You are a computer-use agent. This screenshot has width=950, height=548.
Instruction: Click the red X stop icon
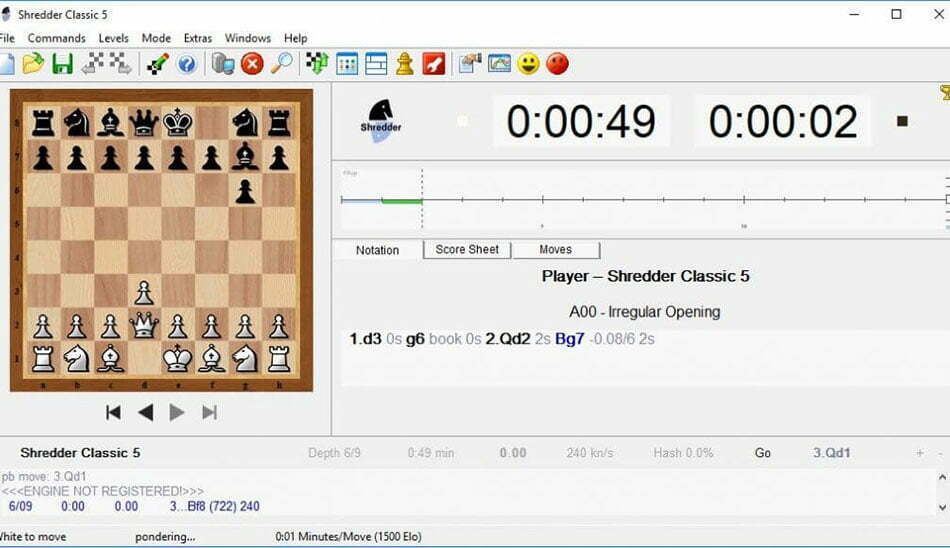coord(252,64)
